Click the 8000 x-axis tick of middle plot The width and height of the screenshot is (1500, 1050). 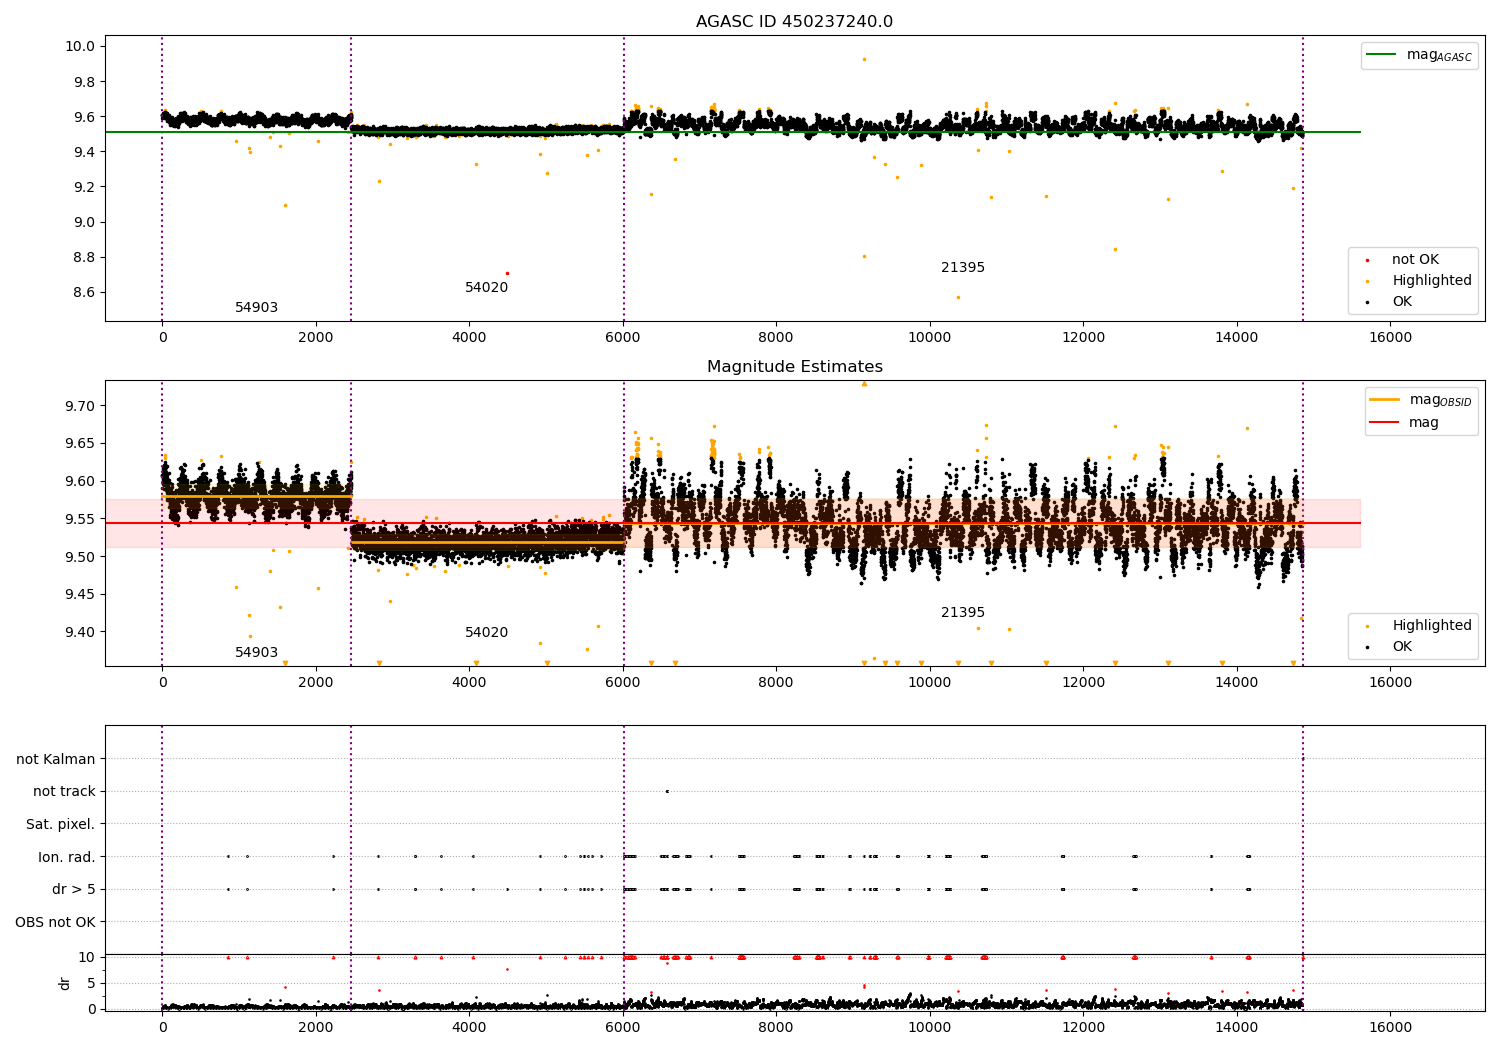coord(776,683)
